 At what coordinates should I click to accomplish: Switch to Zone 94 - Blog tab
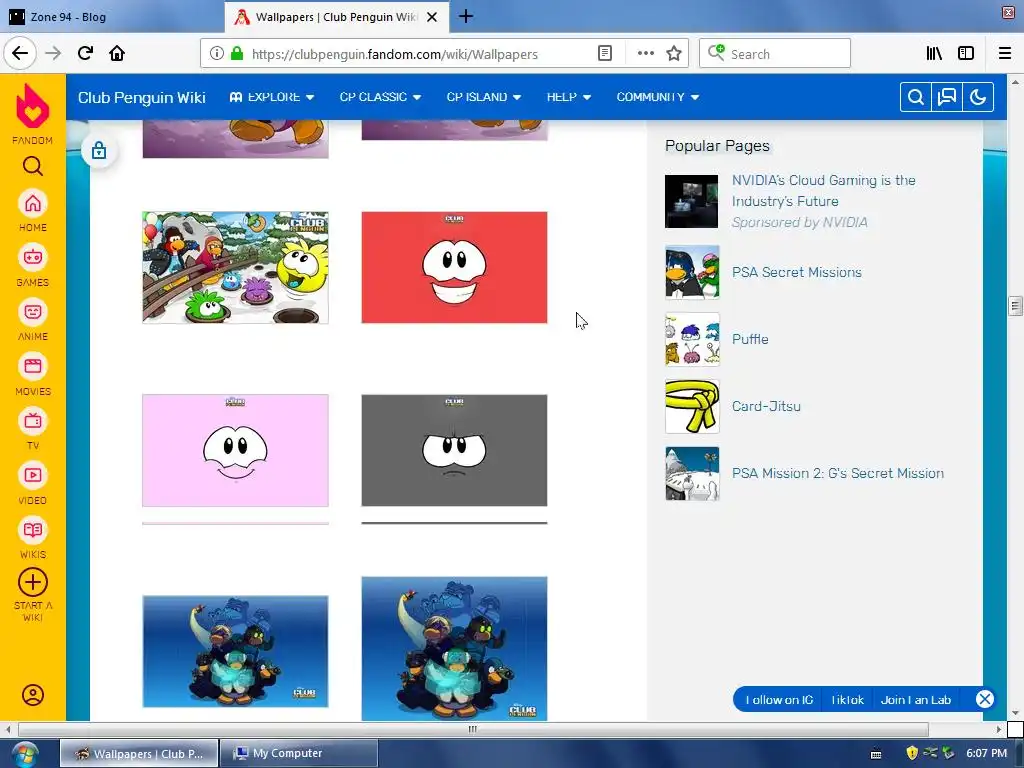point(112,16)
